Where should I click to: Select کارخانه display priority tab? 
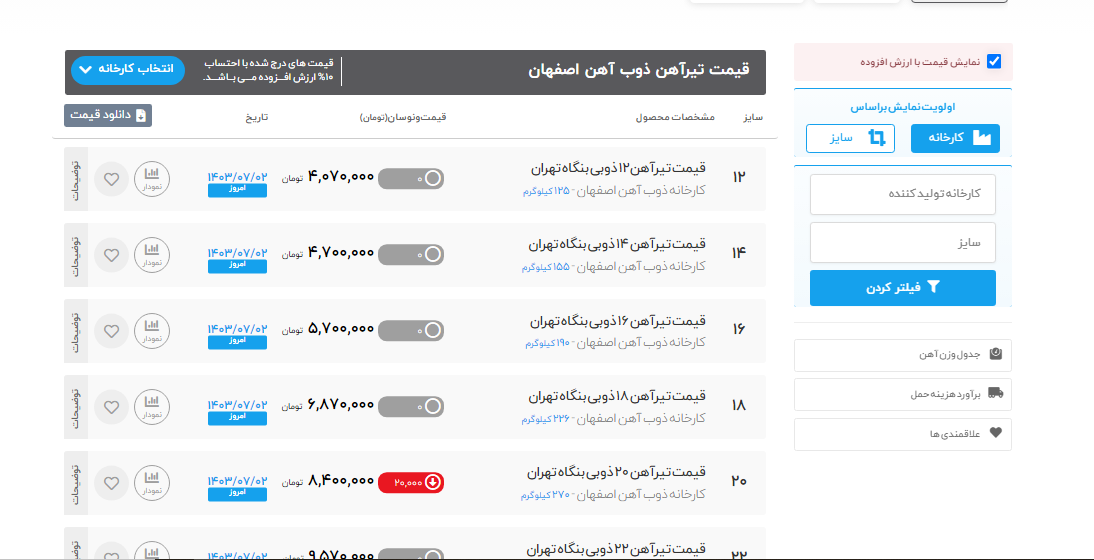[x=955, y=138]
